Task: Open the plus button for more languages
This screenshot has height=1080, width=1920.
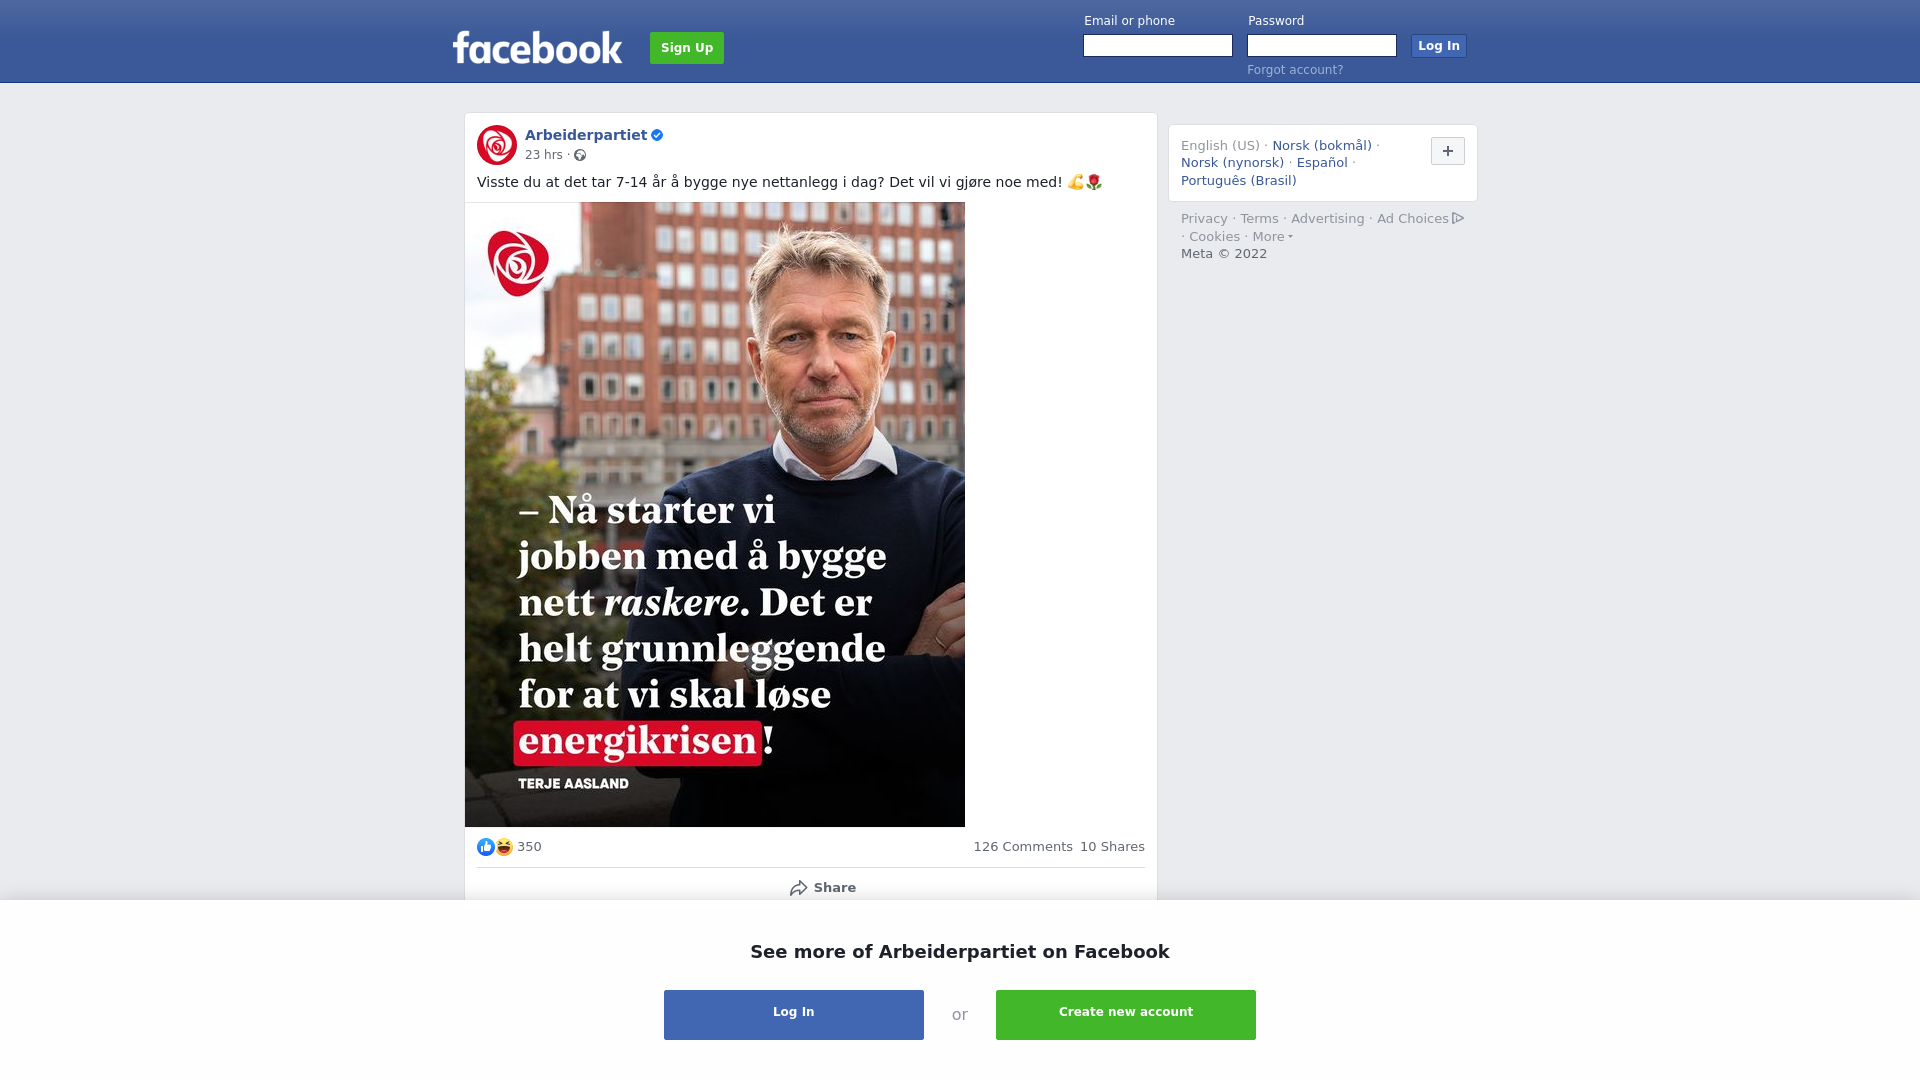Action: point(1448,151)
